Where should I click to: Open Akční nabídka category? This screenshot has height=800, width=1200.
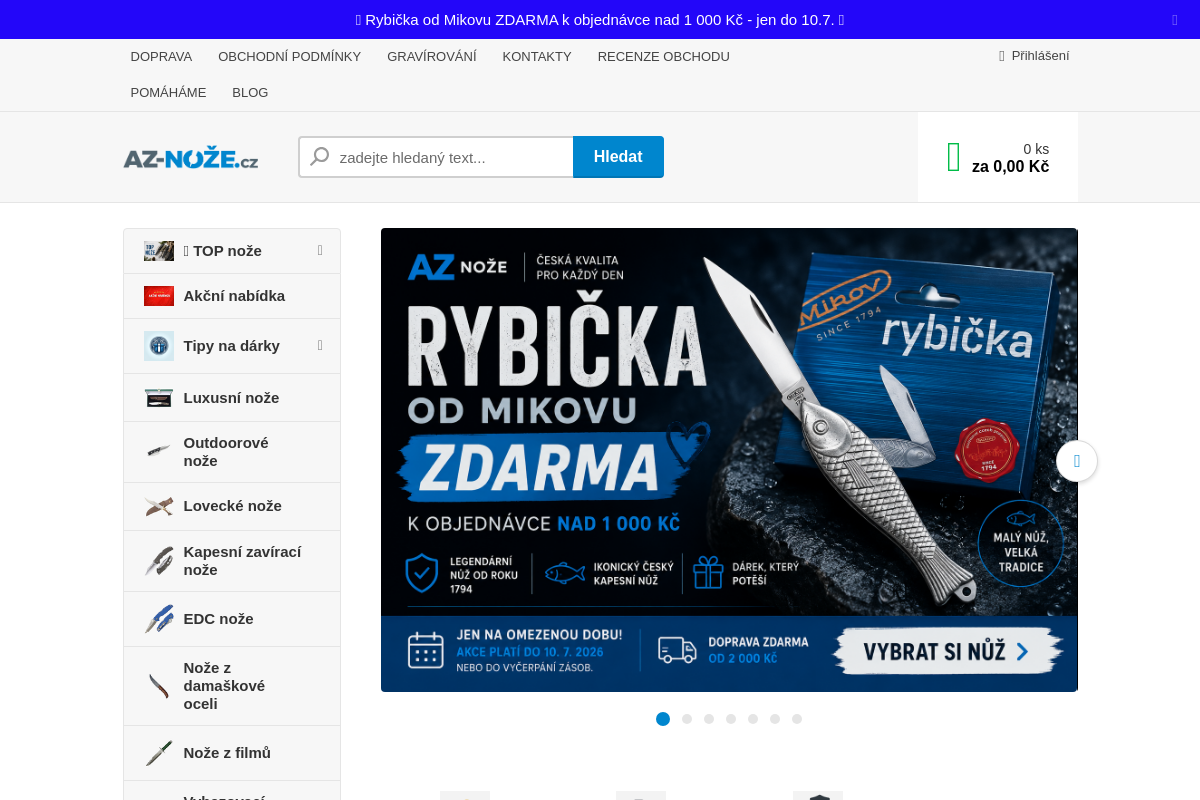click(x=234, y=296)
